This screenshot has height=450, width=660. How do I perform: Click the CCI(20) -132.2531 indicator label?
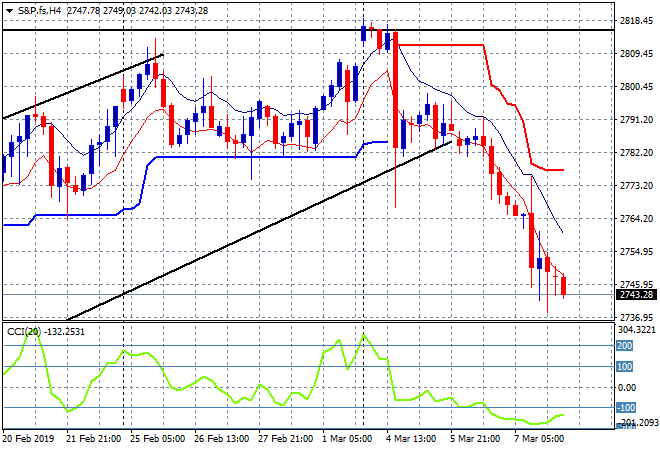46,332
